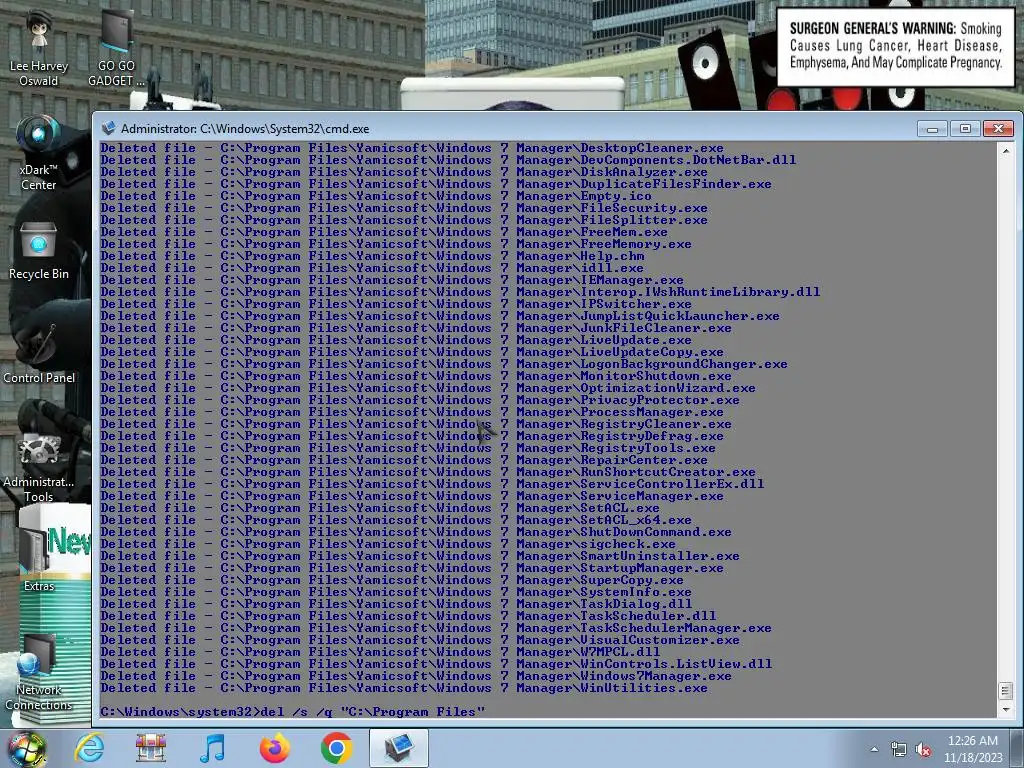
Task: Maximize the cmd.exe window
Action: [x=965, y=129]
